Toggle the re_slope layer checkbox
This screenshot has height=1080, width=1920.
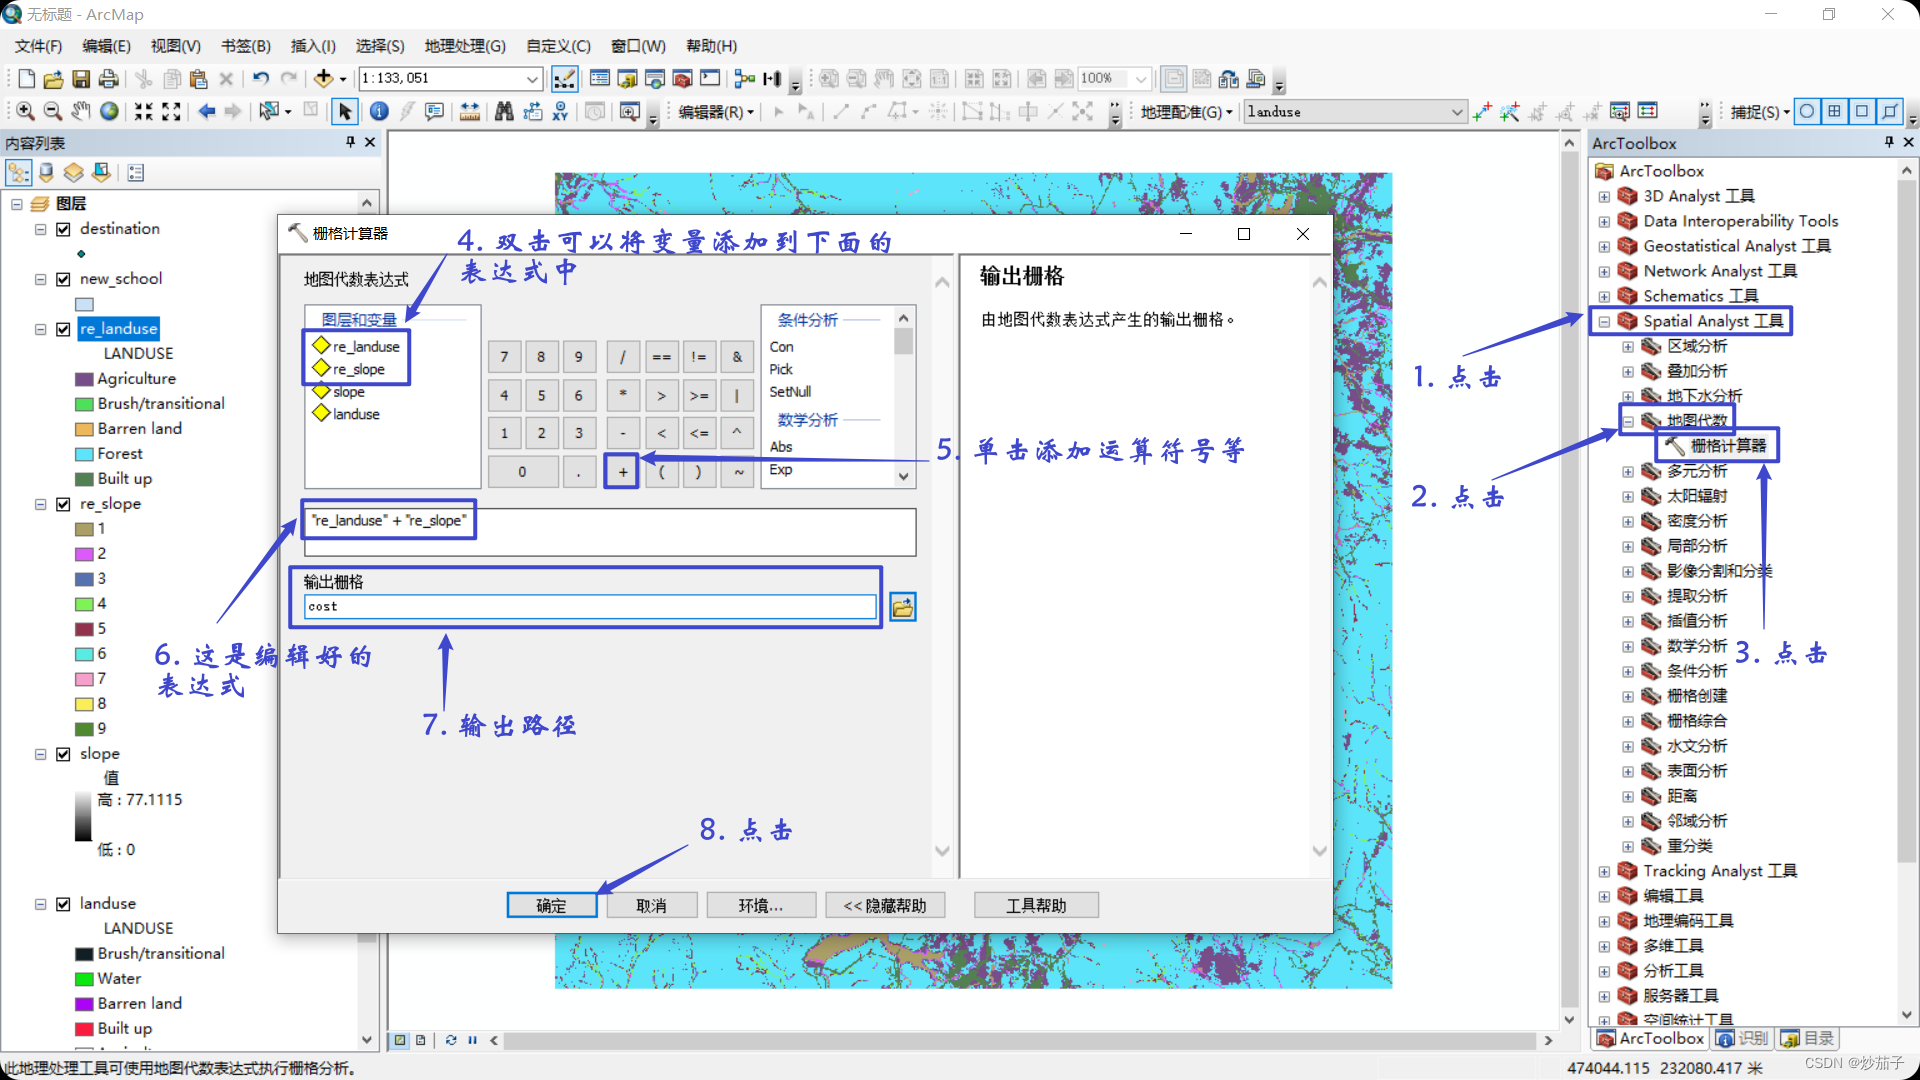pos(64,504)
